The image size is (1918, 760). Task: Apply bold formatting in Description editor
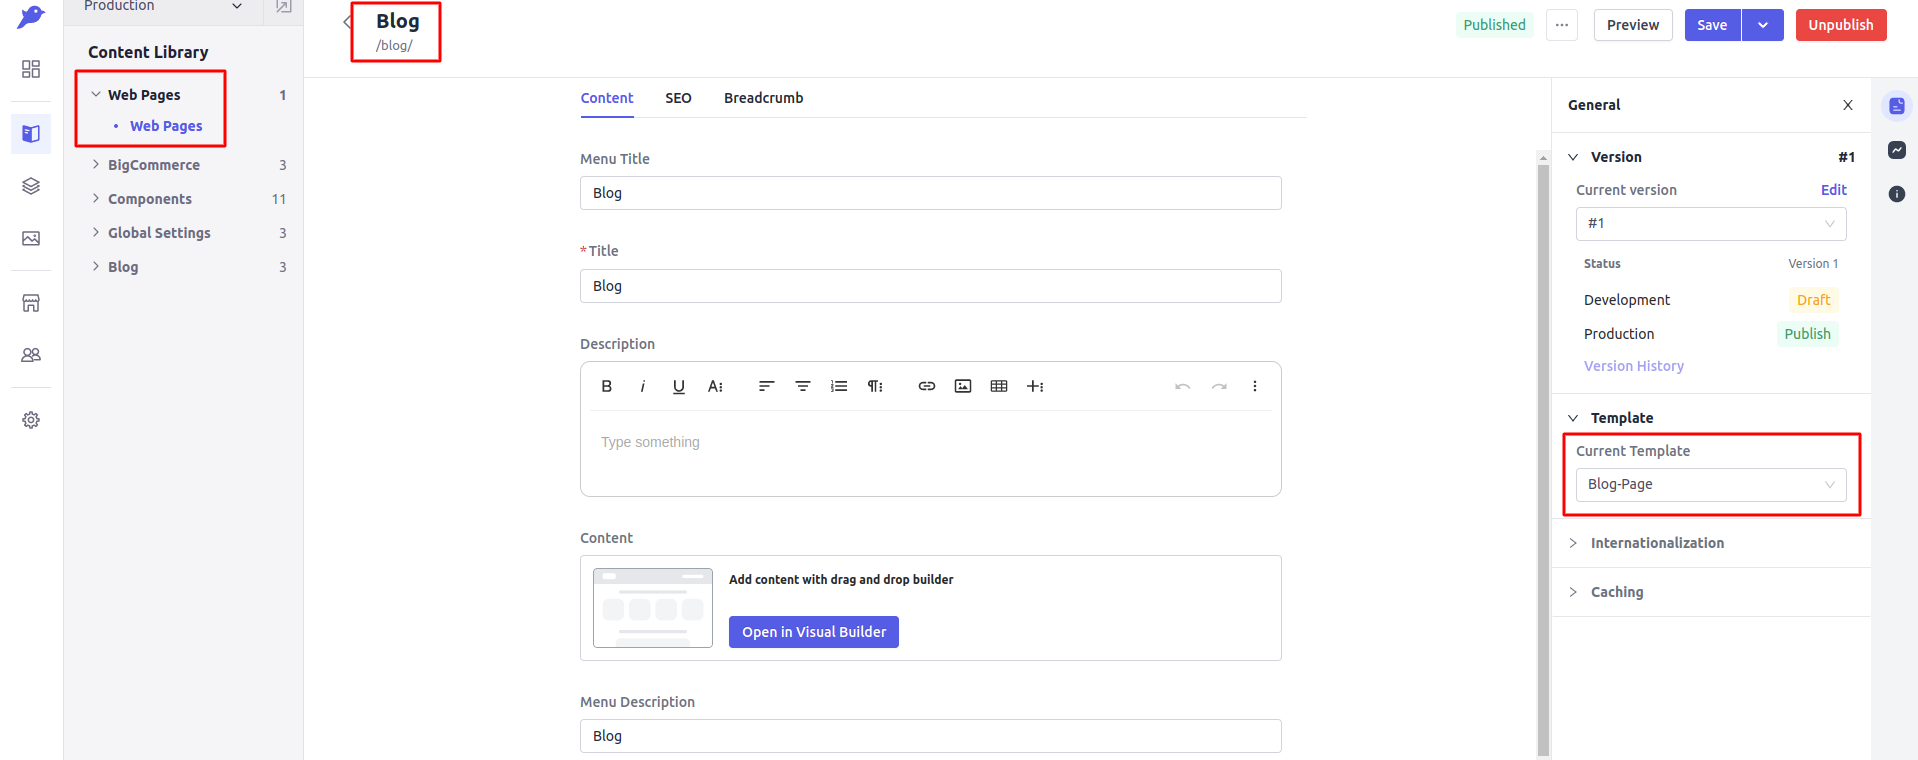click(x=606, y=386)
